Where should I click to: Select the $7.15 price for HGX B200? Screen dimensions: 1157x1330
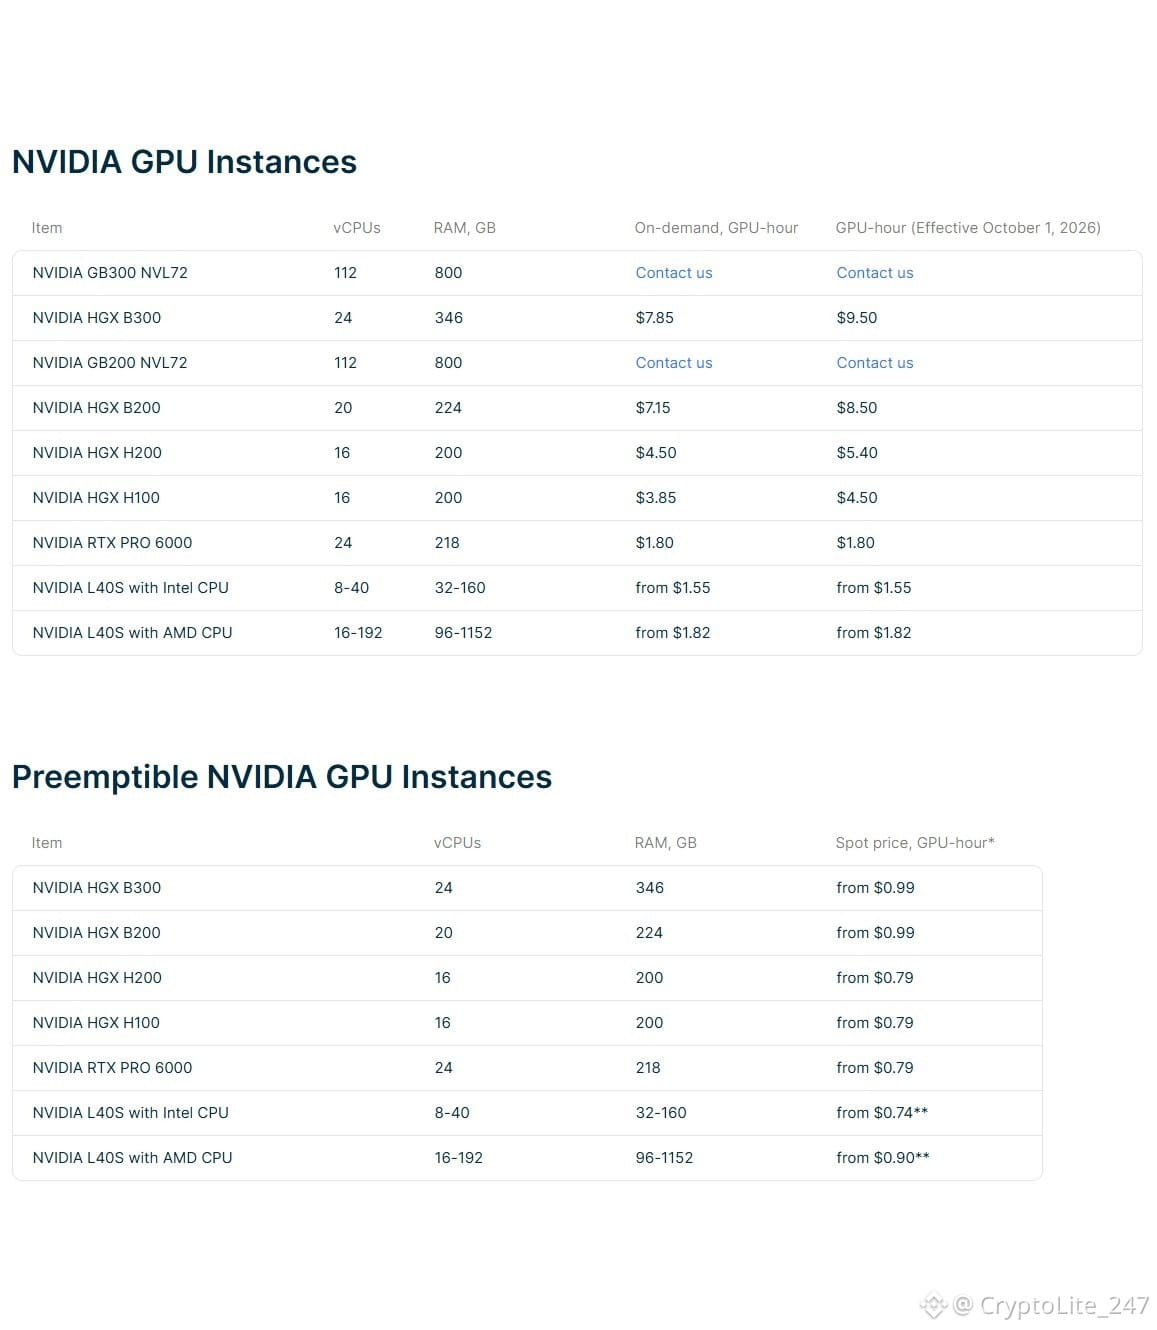point(653,408)
